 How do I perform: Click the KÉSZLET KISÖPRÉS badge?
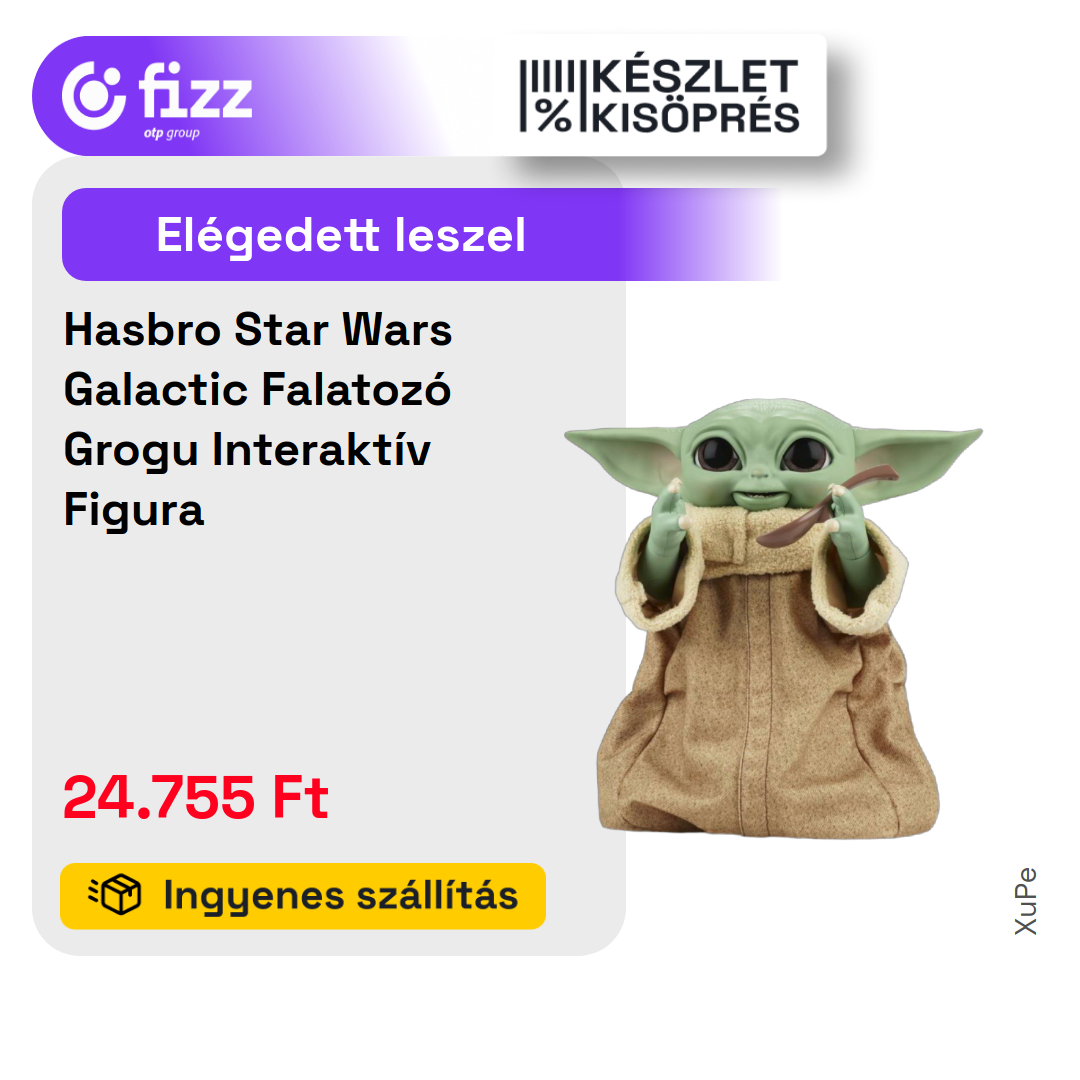click(x=660, y=96)
